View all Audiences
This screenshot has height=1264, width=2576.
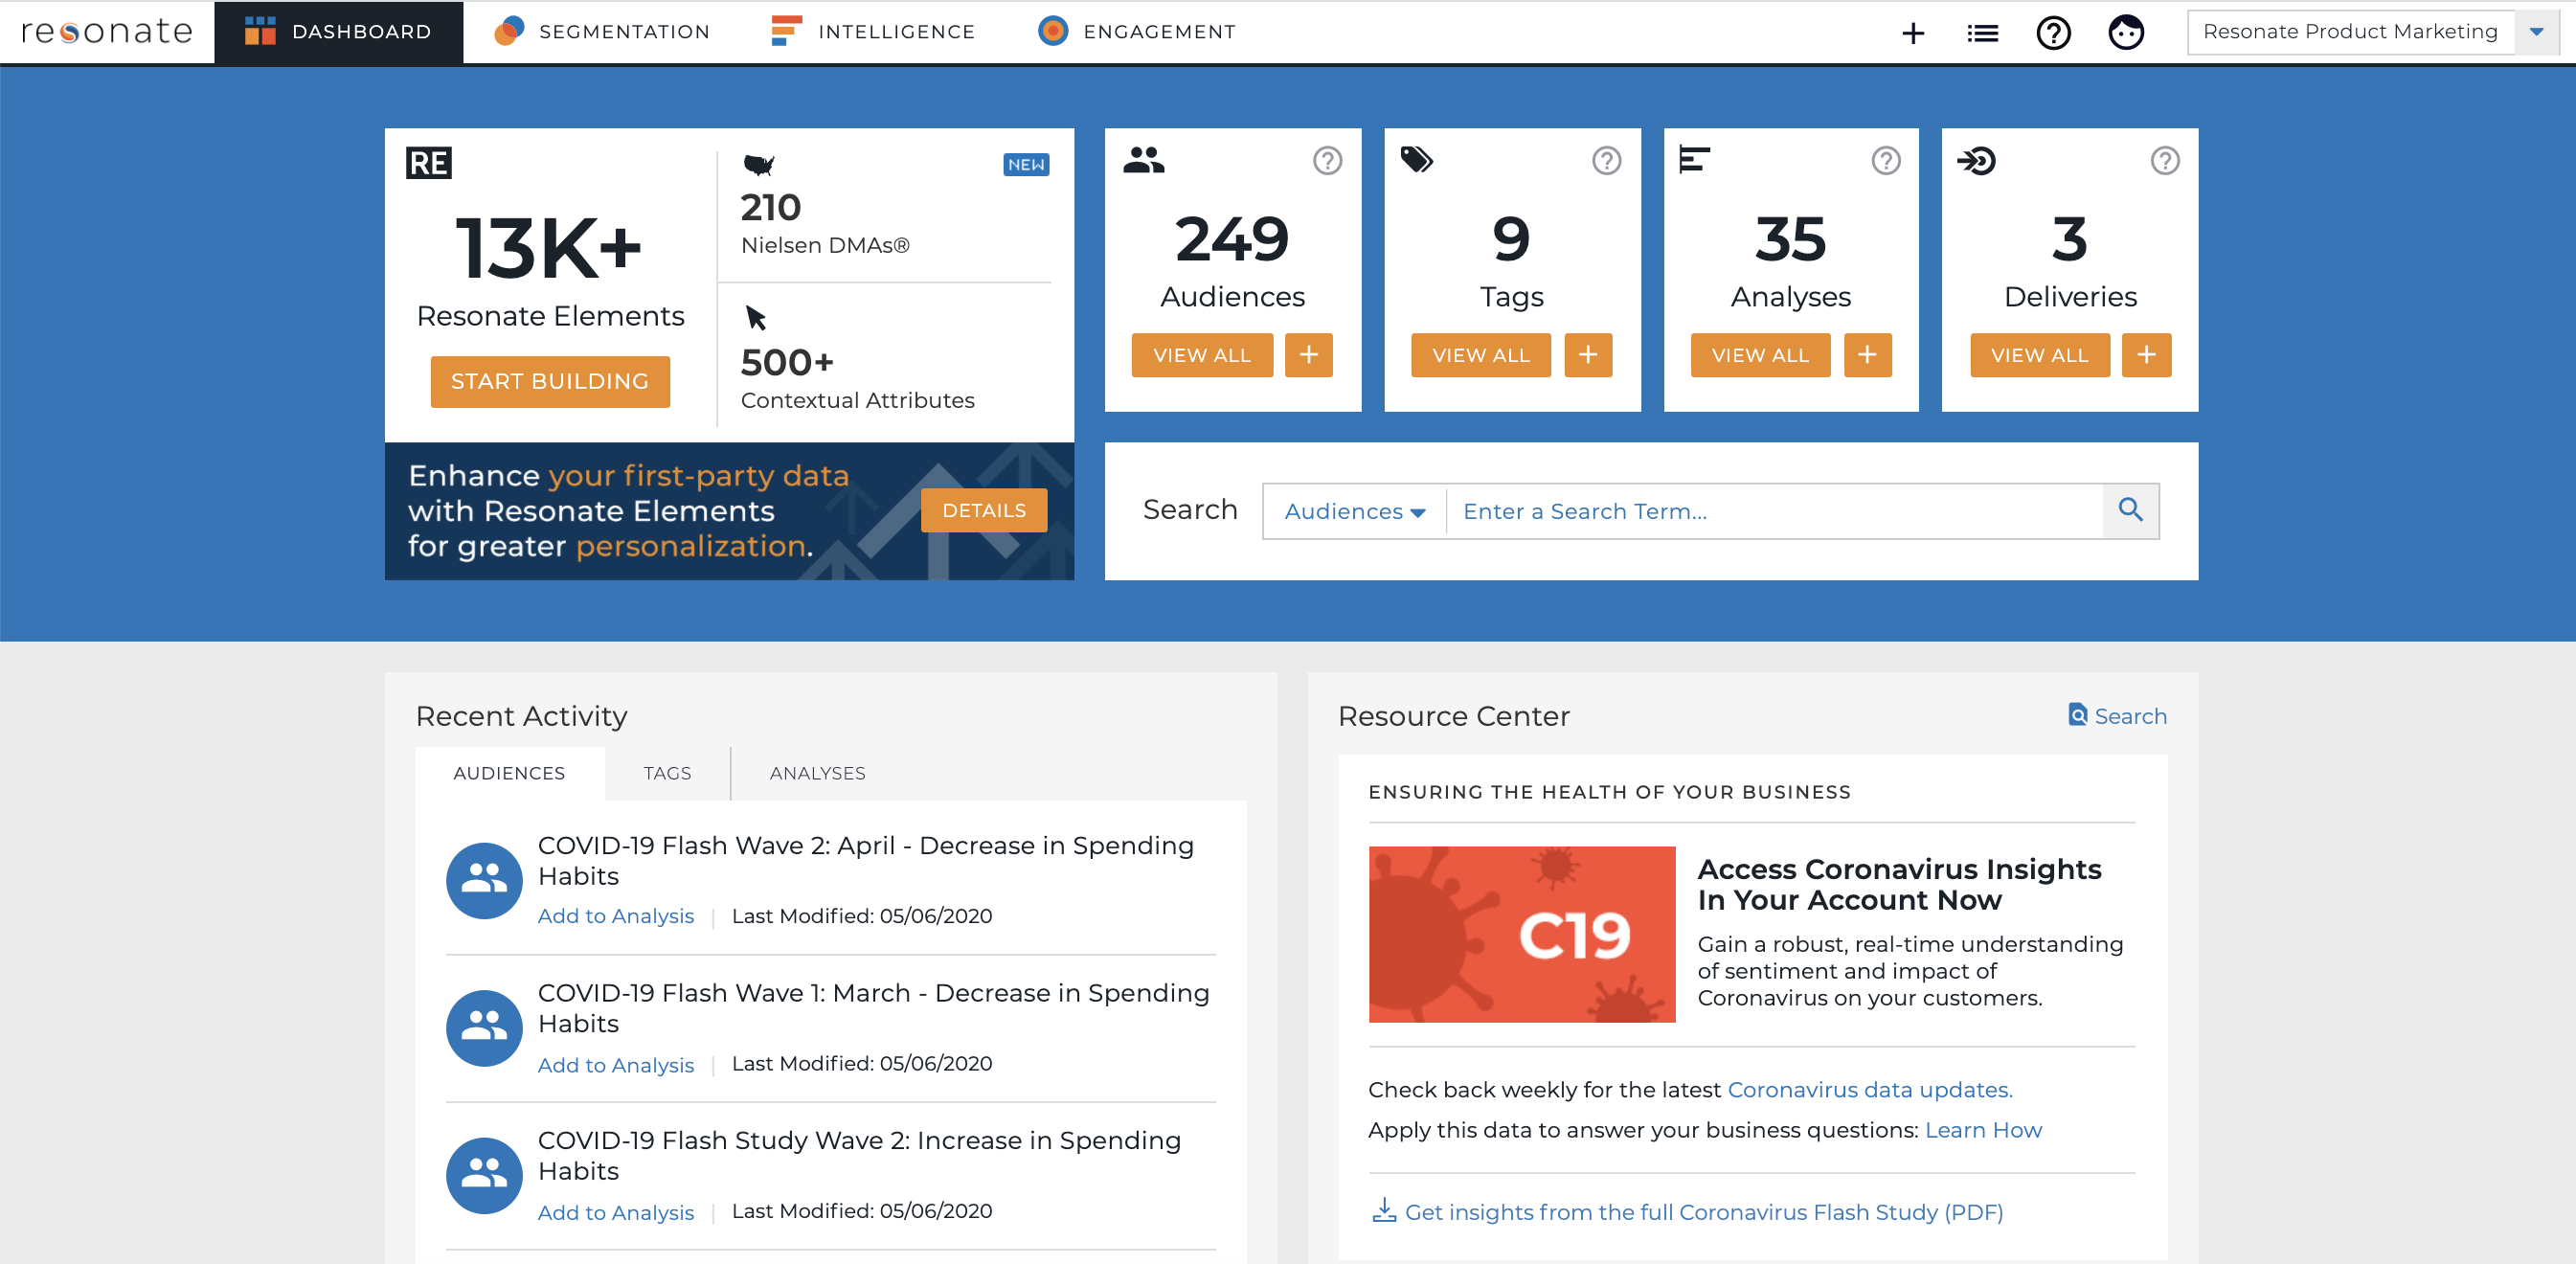(x=1202, y=355)
